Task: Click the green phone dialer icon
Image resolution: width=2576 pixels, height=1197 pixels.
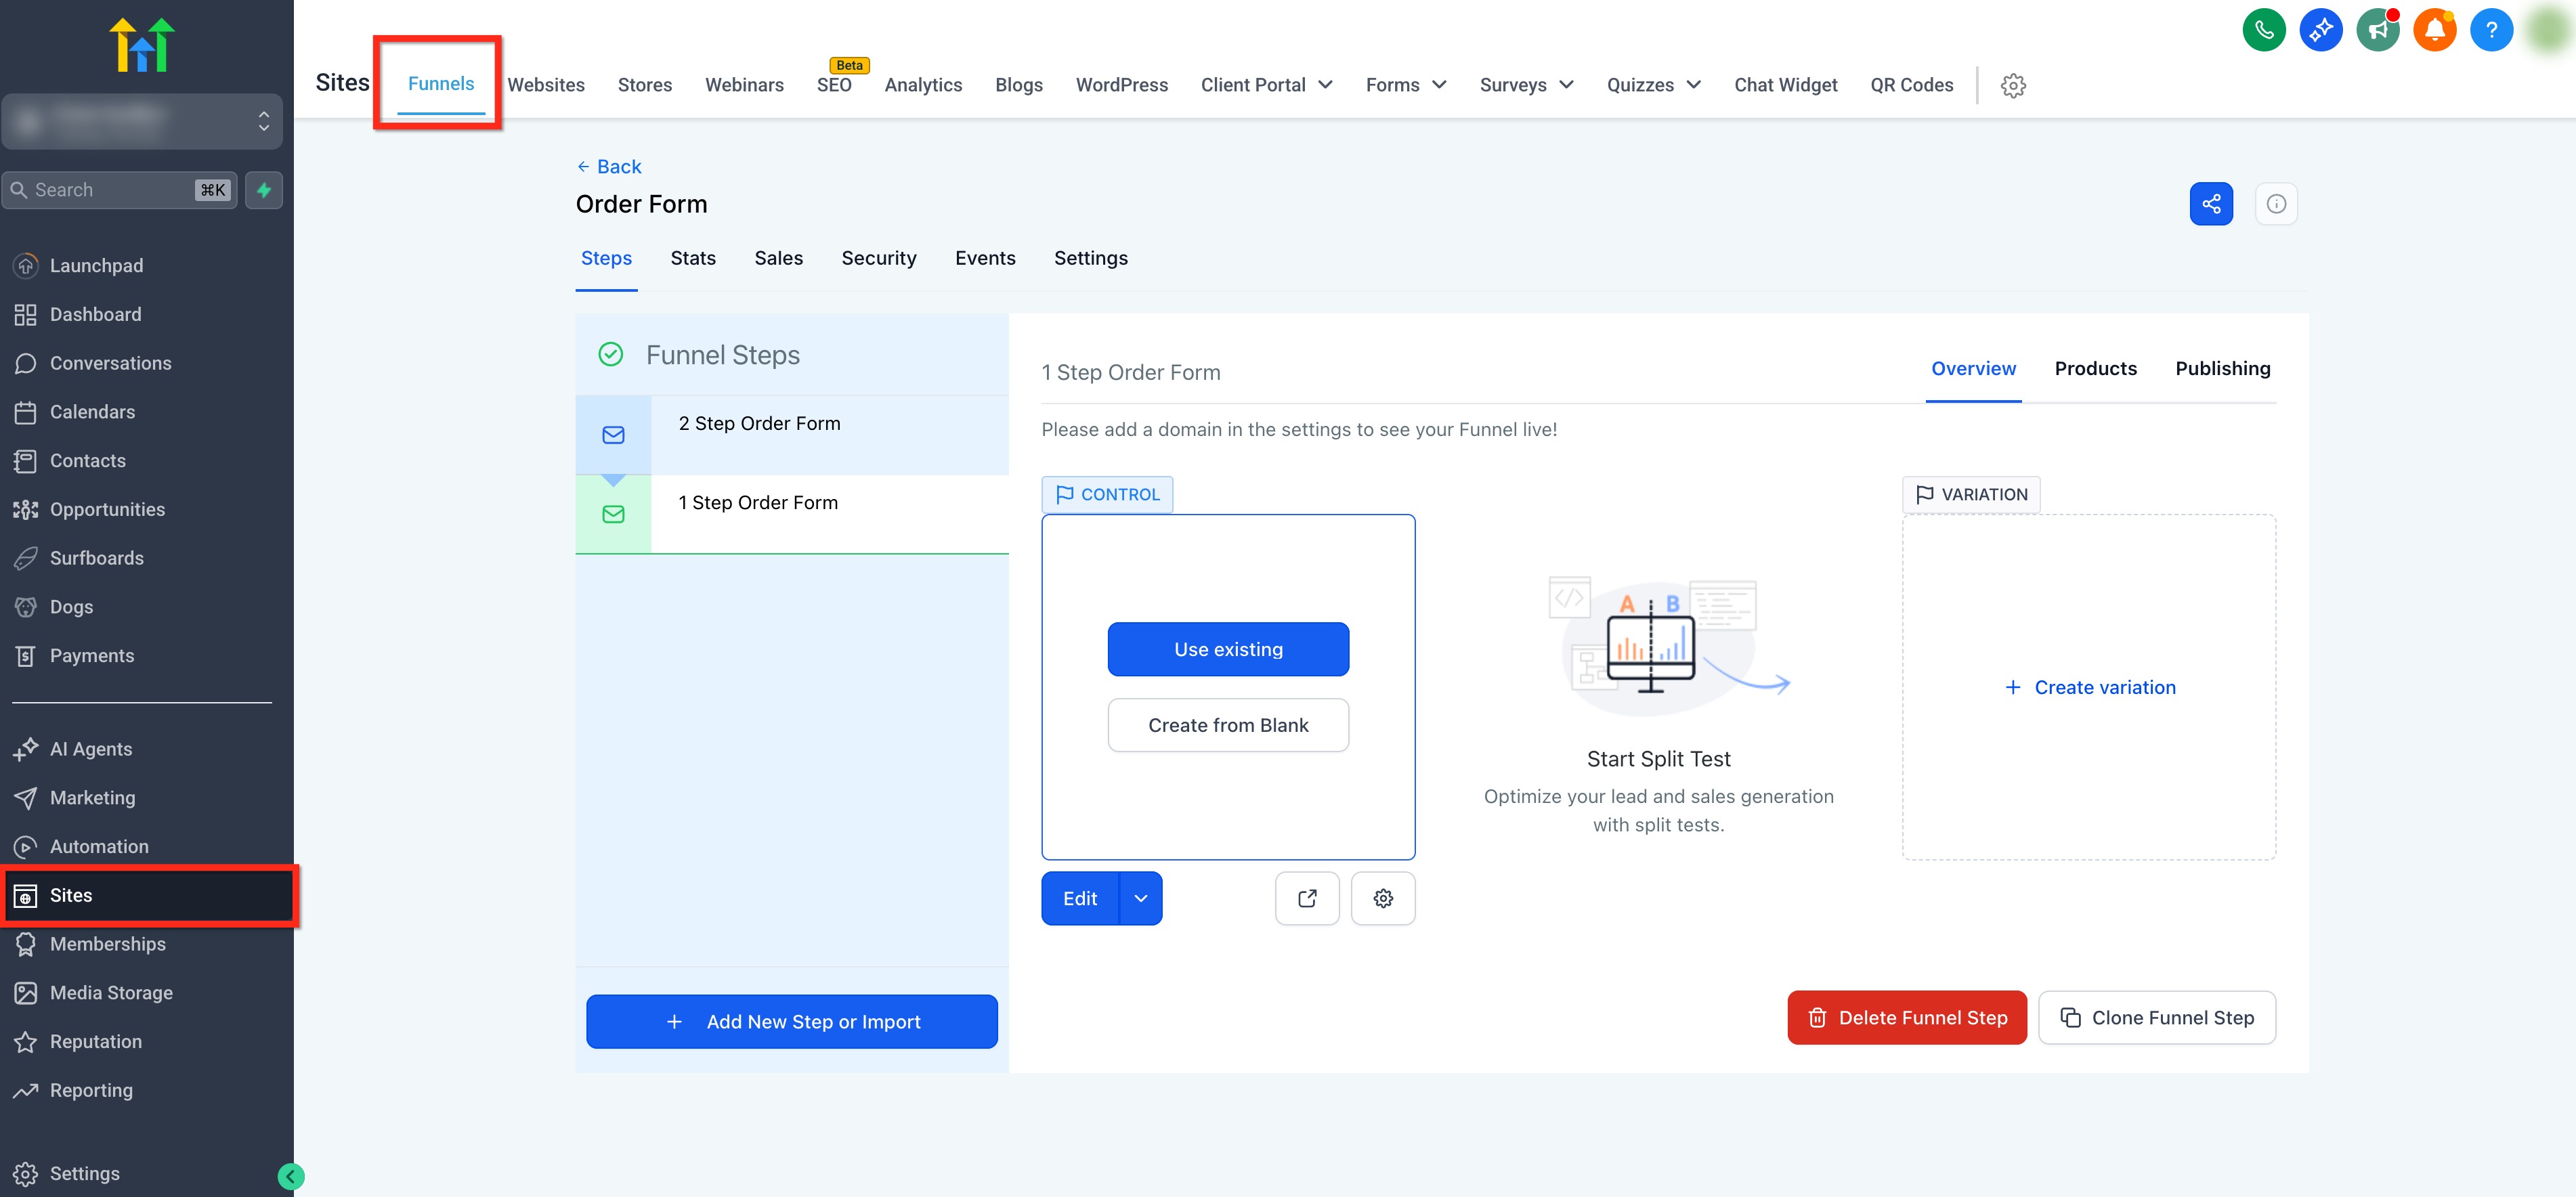Action: tap(2263, 29)
